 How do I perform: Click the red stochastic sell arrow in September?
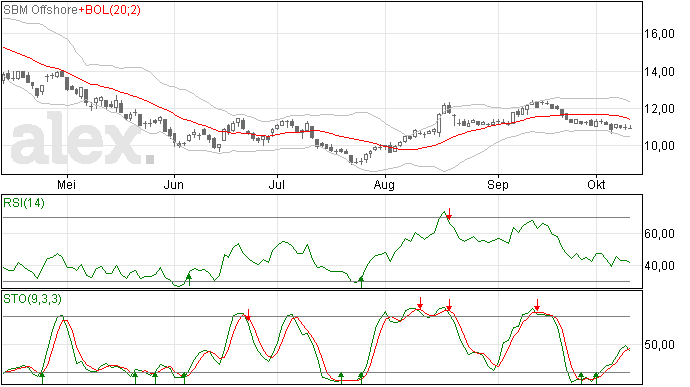pyautogui.click(x=537, y=305)
